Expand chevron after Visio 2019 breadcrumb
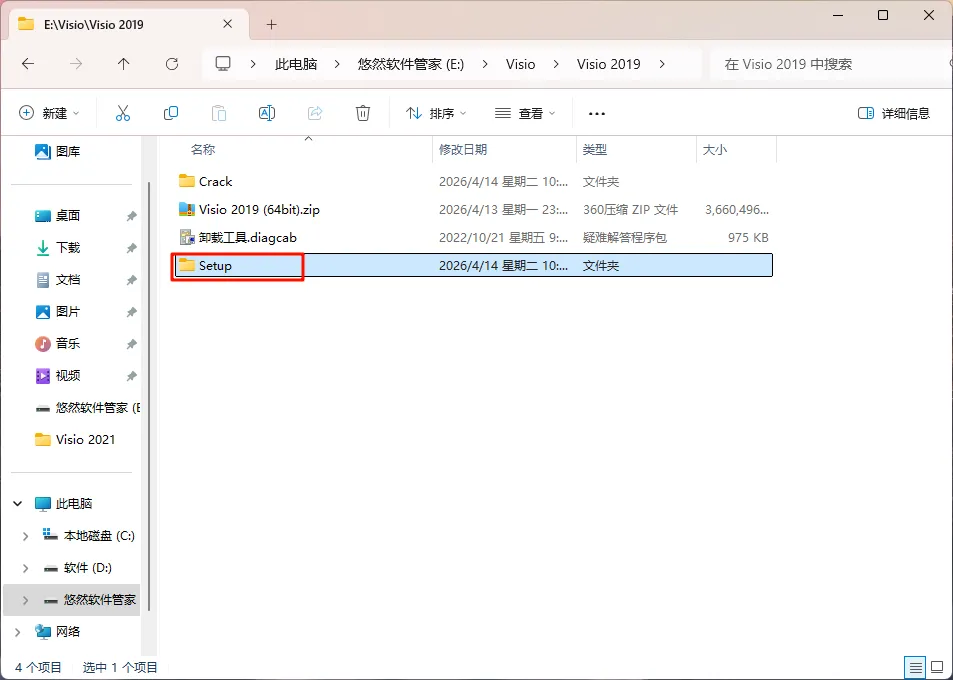Viewport: 953px width, 680px height. point(662,64)
